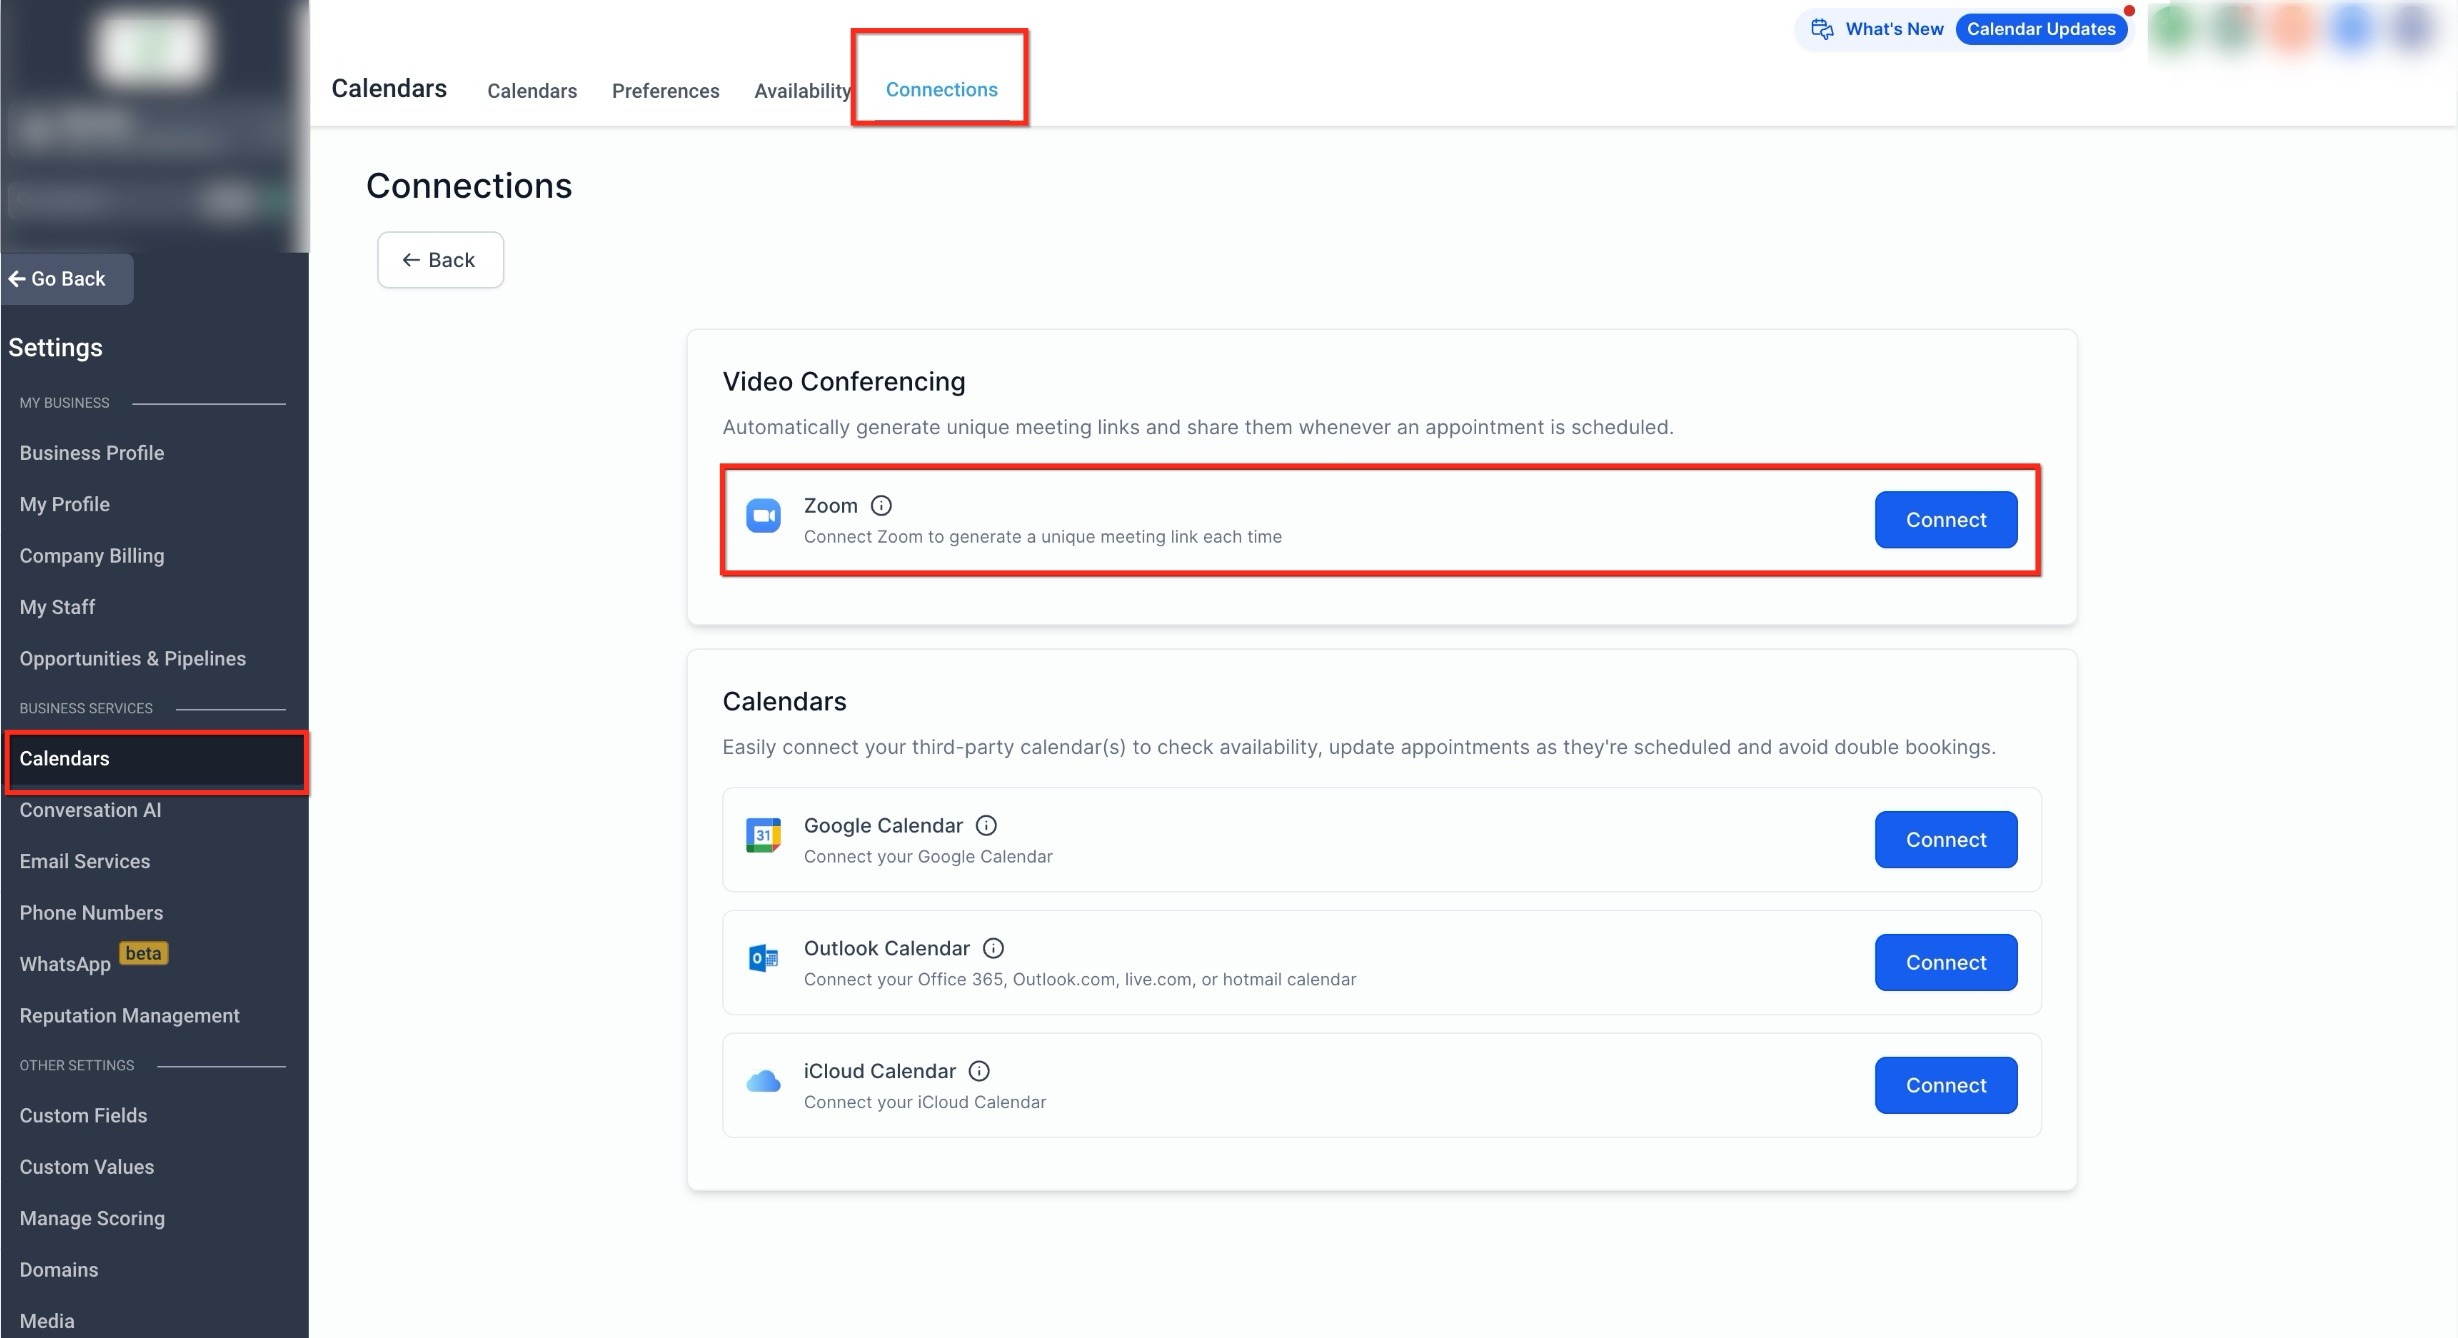
Task: Open the Connections tab
Action: pyautogui.click(x=941, y=90)
